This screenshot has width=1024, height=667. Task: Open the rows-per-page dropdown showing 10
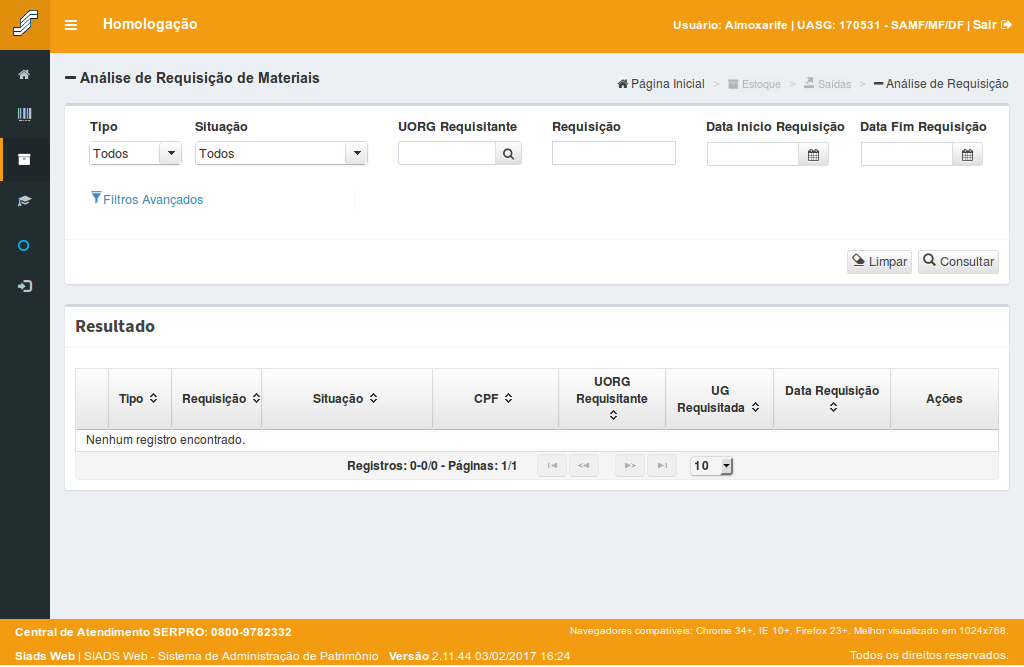pos(711,466)
